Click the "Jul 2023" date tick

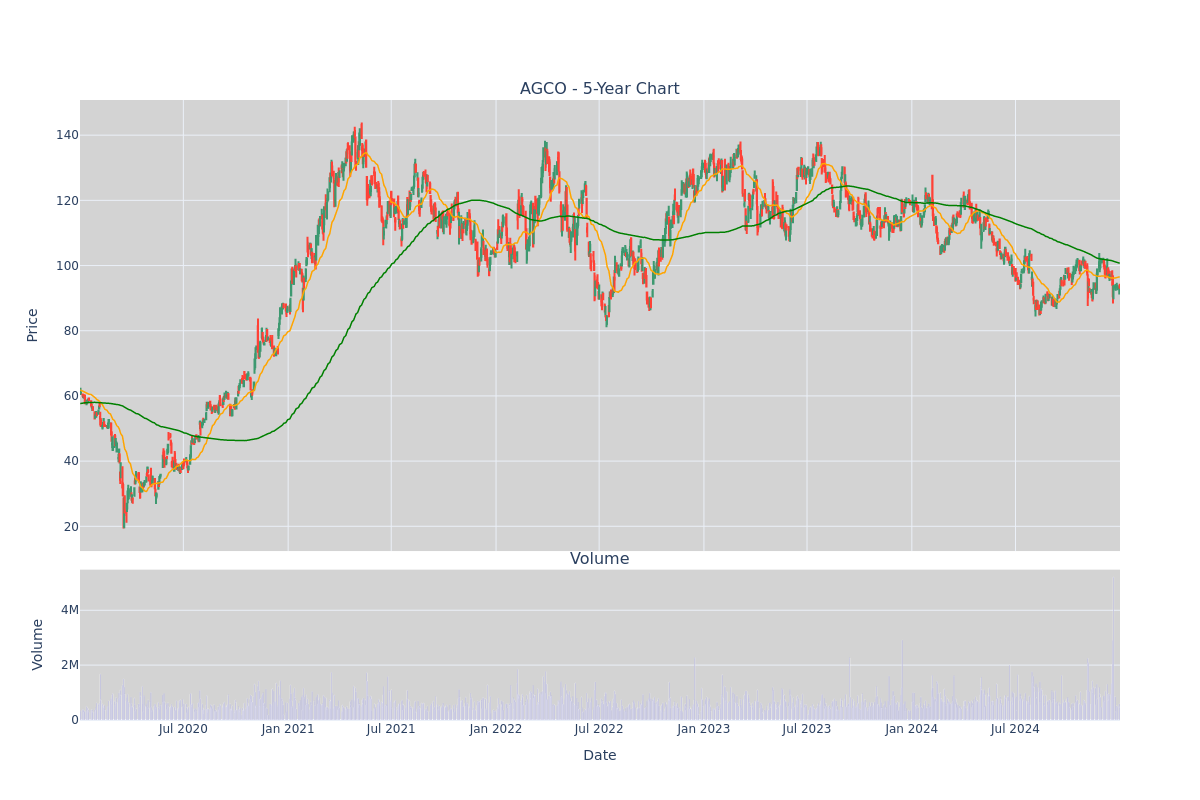[807, 729]
